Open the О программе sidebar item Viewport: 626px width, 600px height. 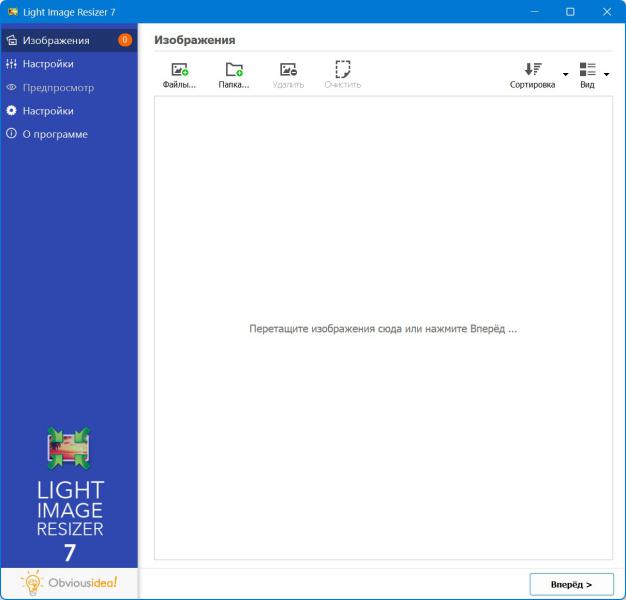point(55,134)
